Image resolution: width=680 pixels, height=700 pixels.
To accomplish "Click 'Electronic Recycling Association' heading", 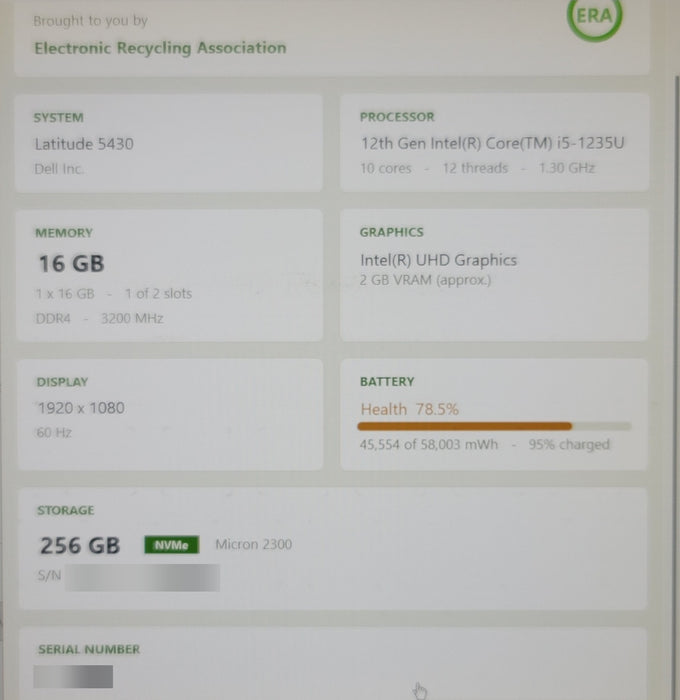I will tap(160, 48).
